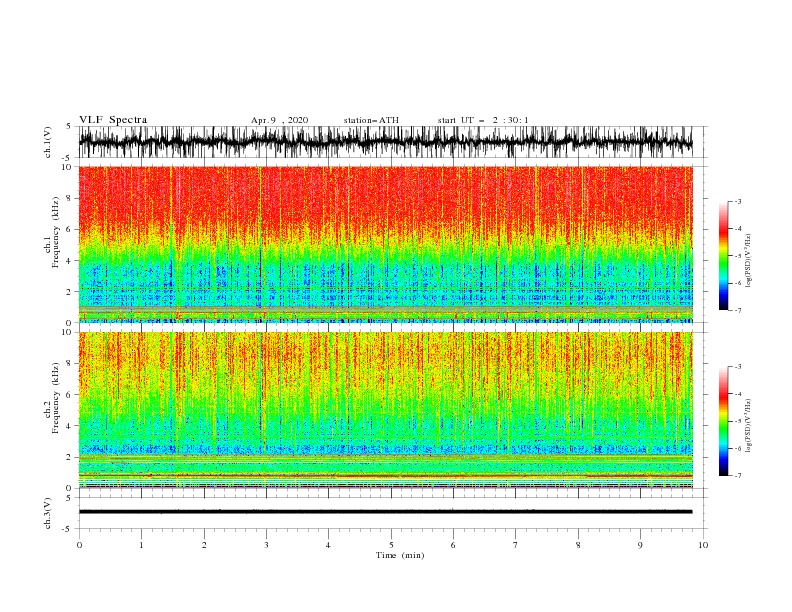This screenshot has height=612, width=792.
Task: Click the "ch.3(V)" axis label
Action: (48, 513)
